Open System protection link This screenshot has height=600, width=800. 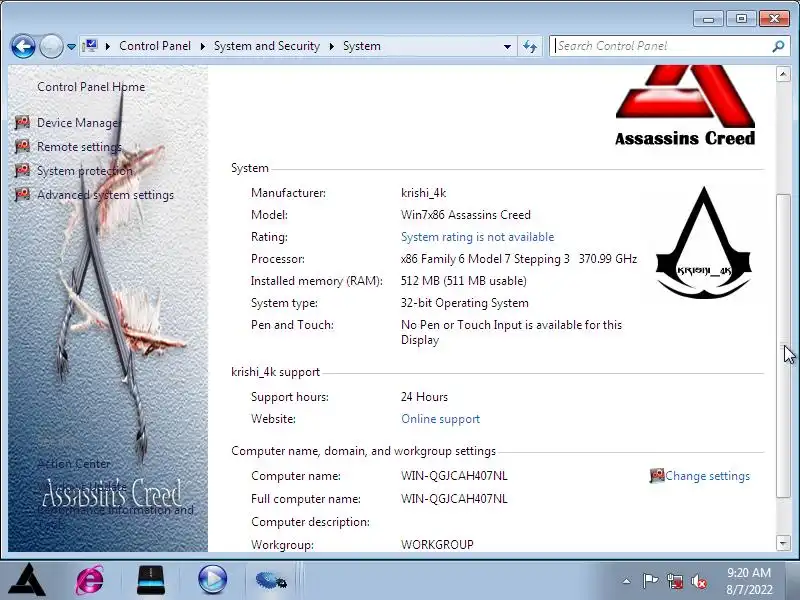click(85, 171)
